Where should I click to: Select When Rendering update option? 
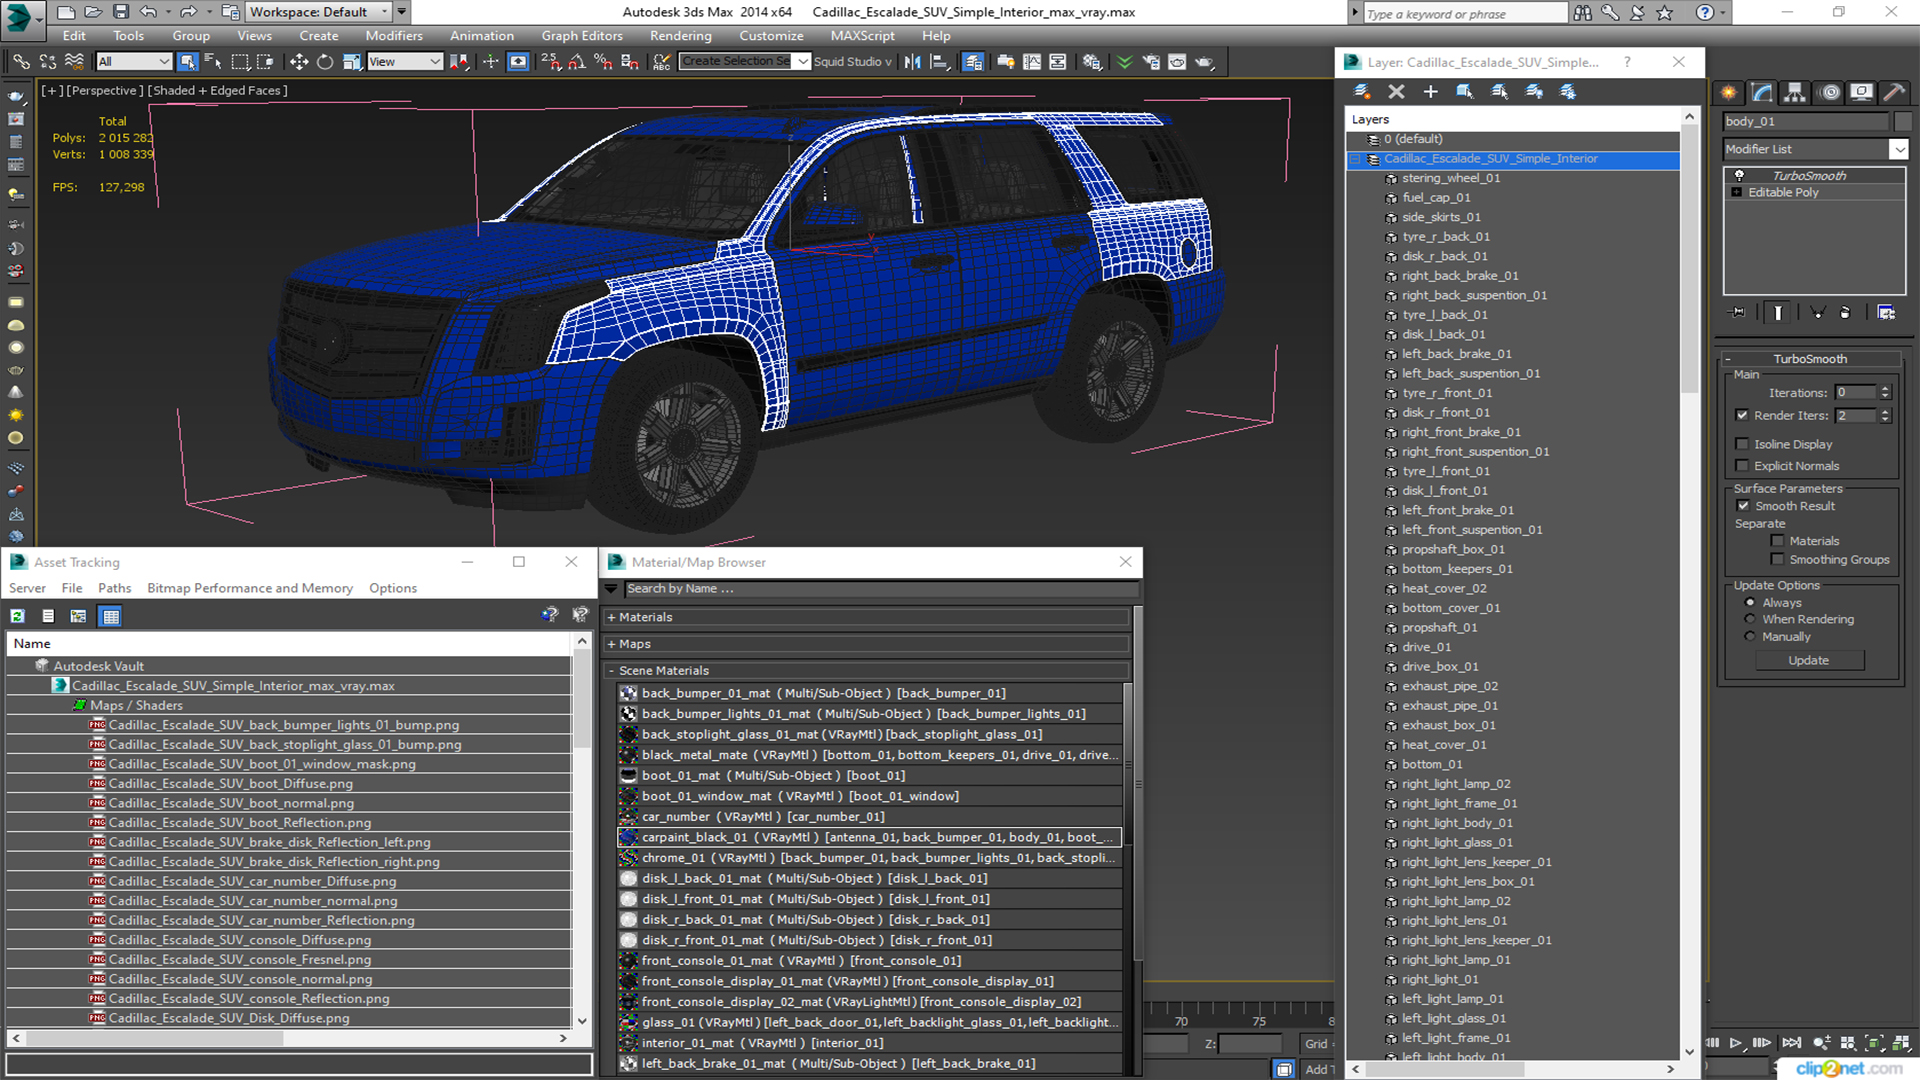tap(1750, 619)
